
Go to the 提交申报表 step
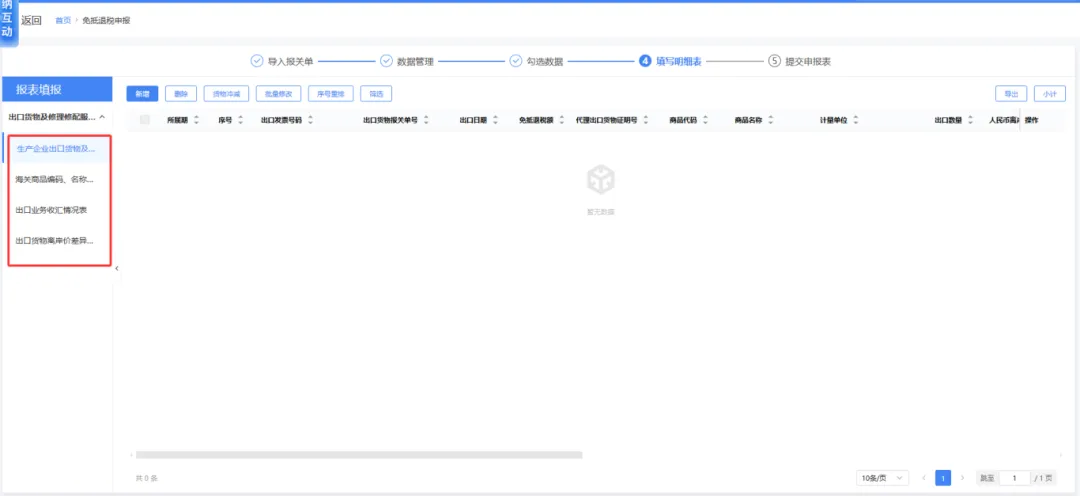point(808,61)
